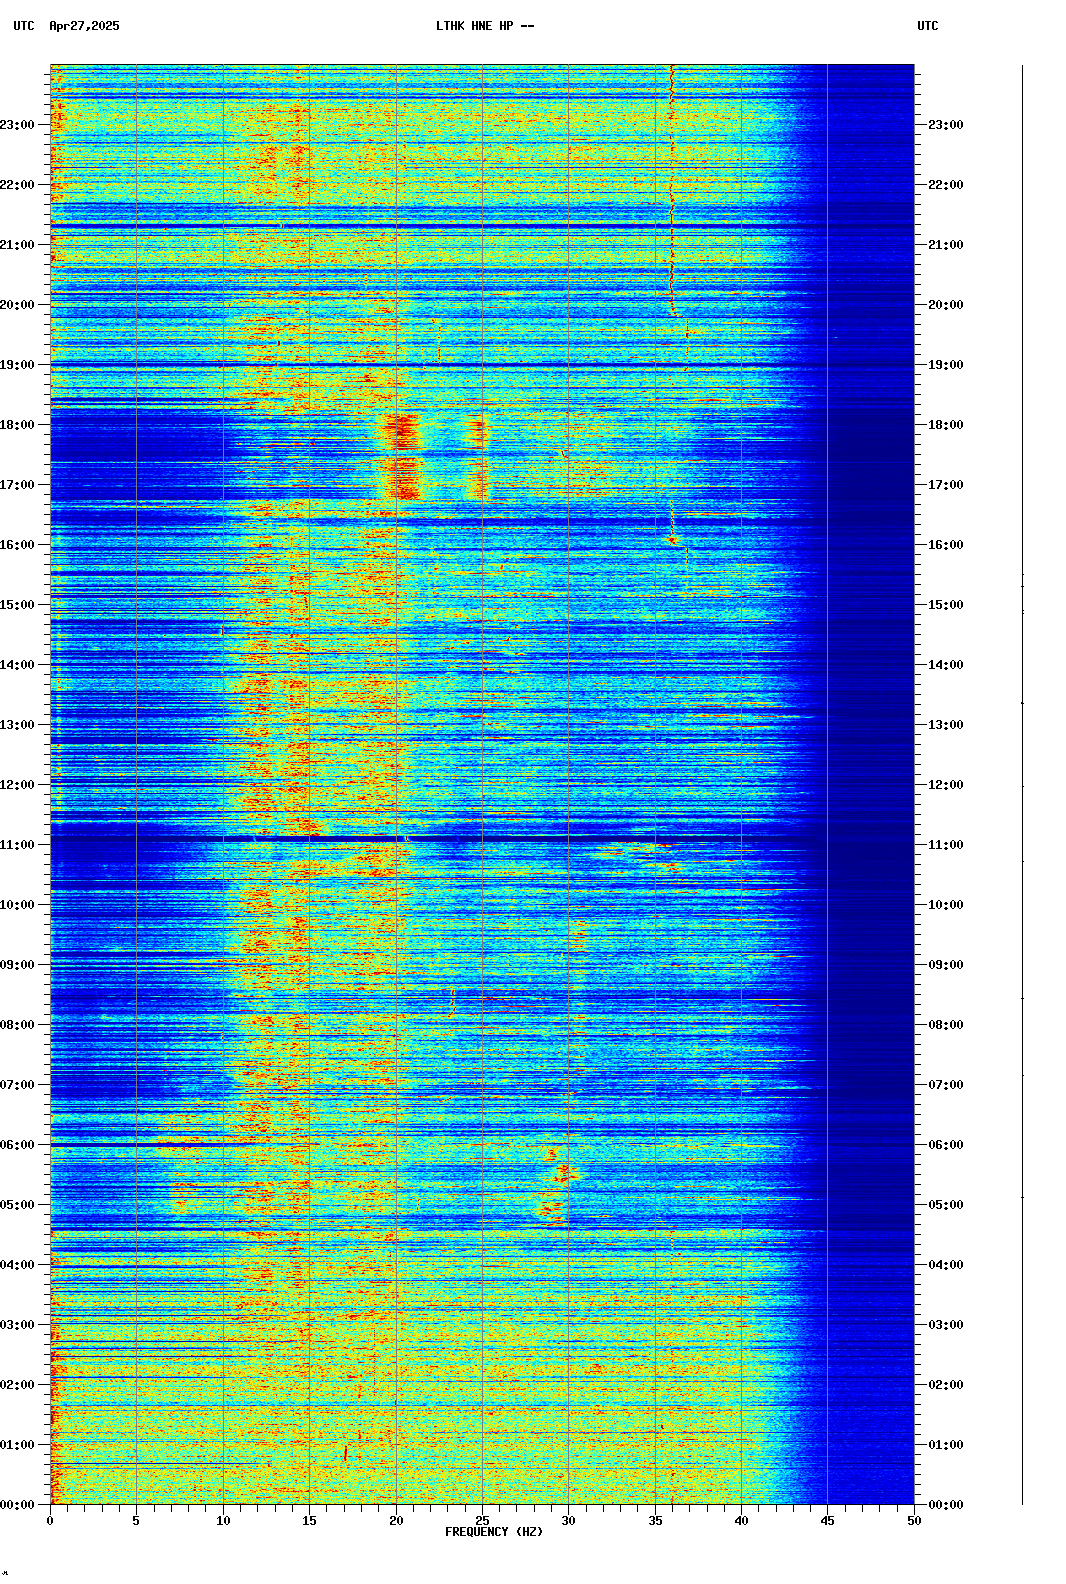Click 11:00 on the right time axis
Image resolution: width=1066 pixels, height=1584 pixels.
click(946, 845)
